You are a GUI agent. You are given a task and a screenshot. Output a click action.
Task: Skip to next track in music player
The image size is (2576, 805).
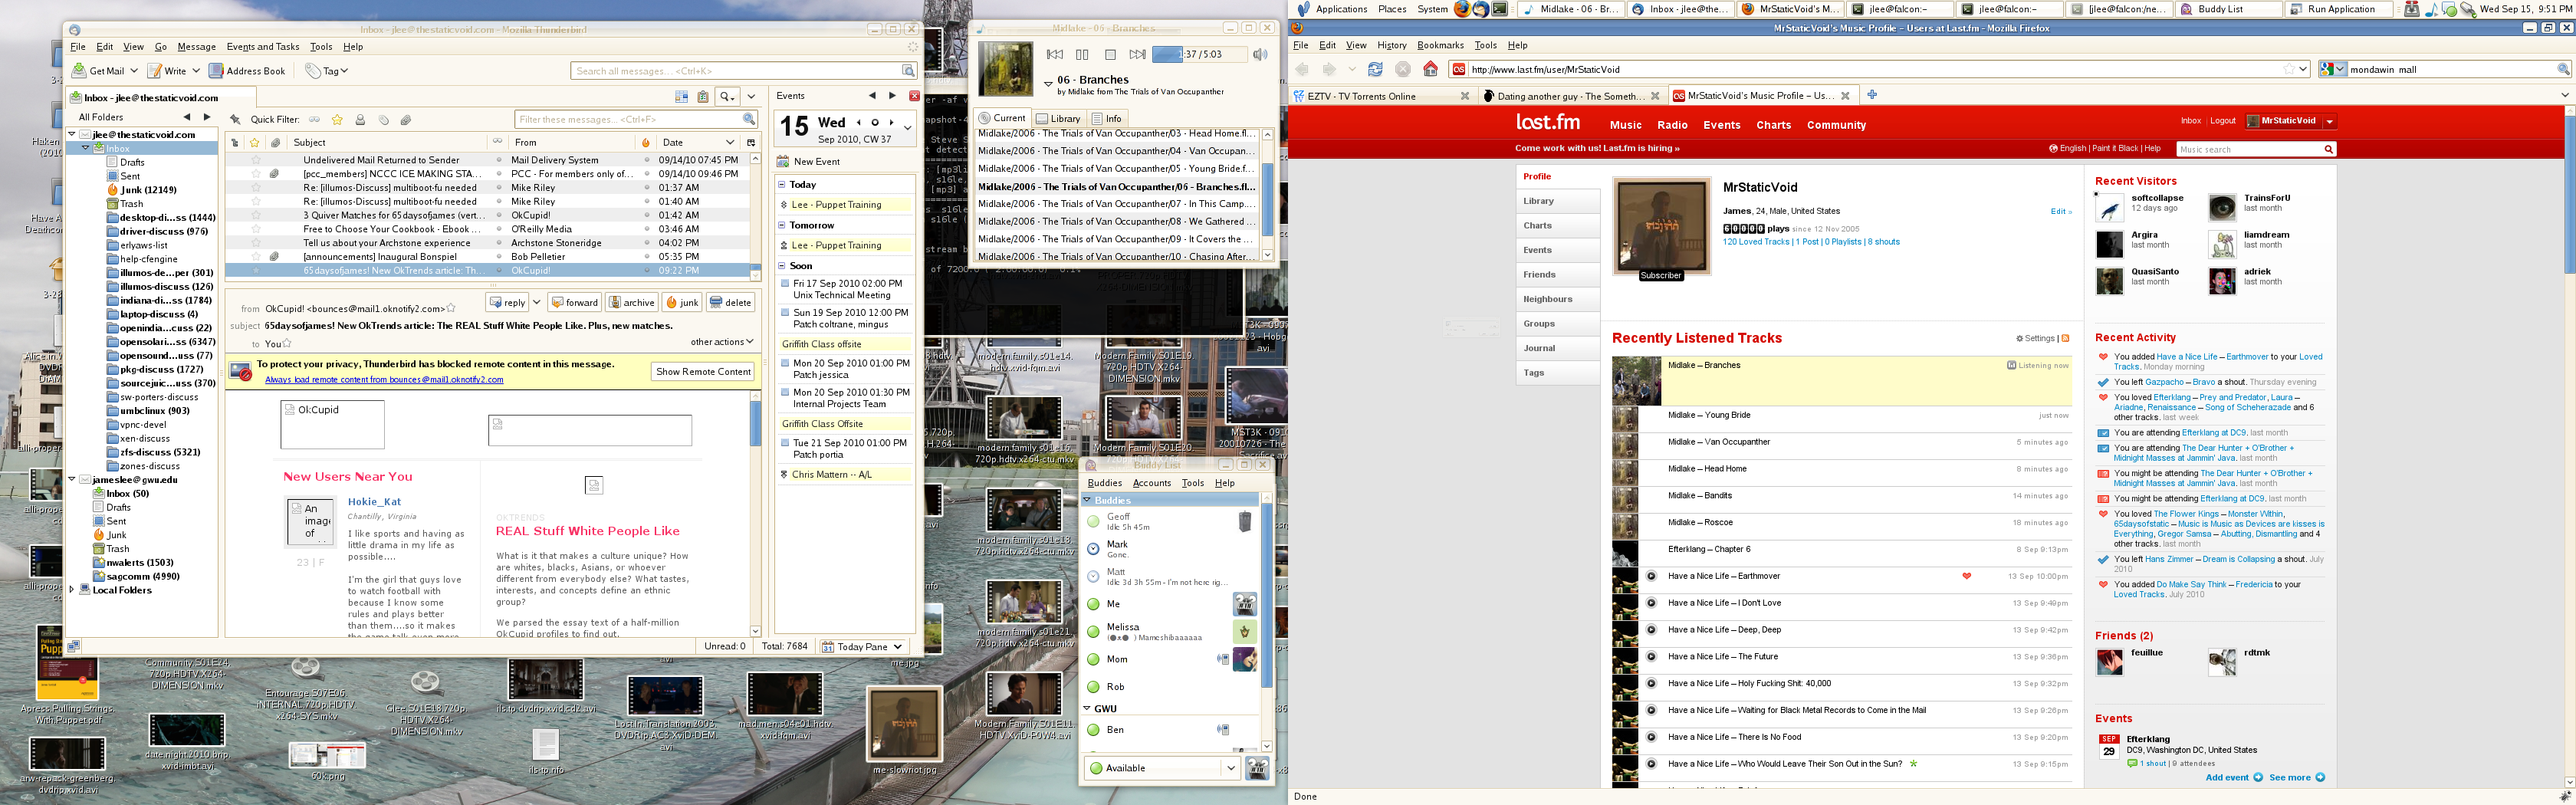(x=1137, y=55)
